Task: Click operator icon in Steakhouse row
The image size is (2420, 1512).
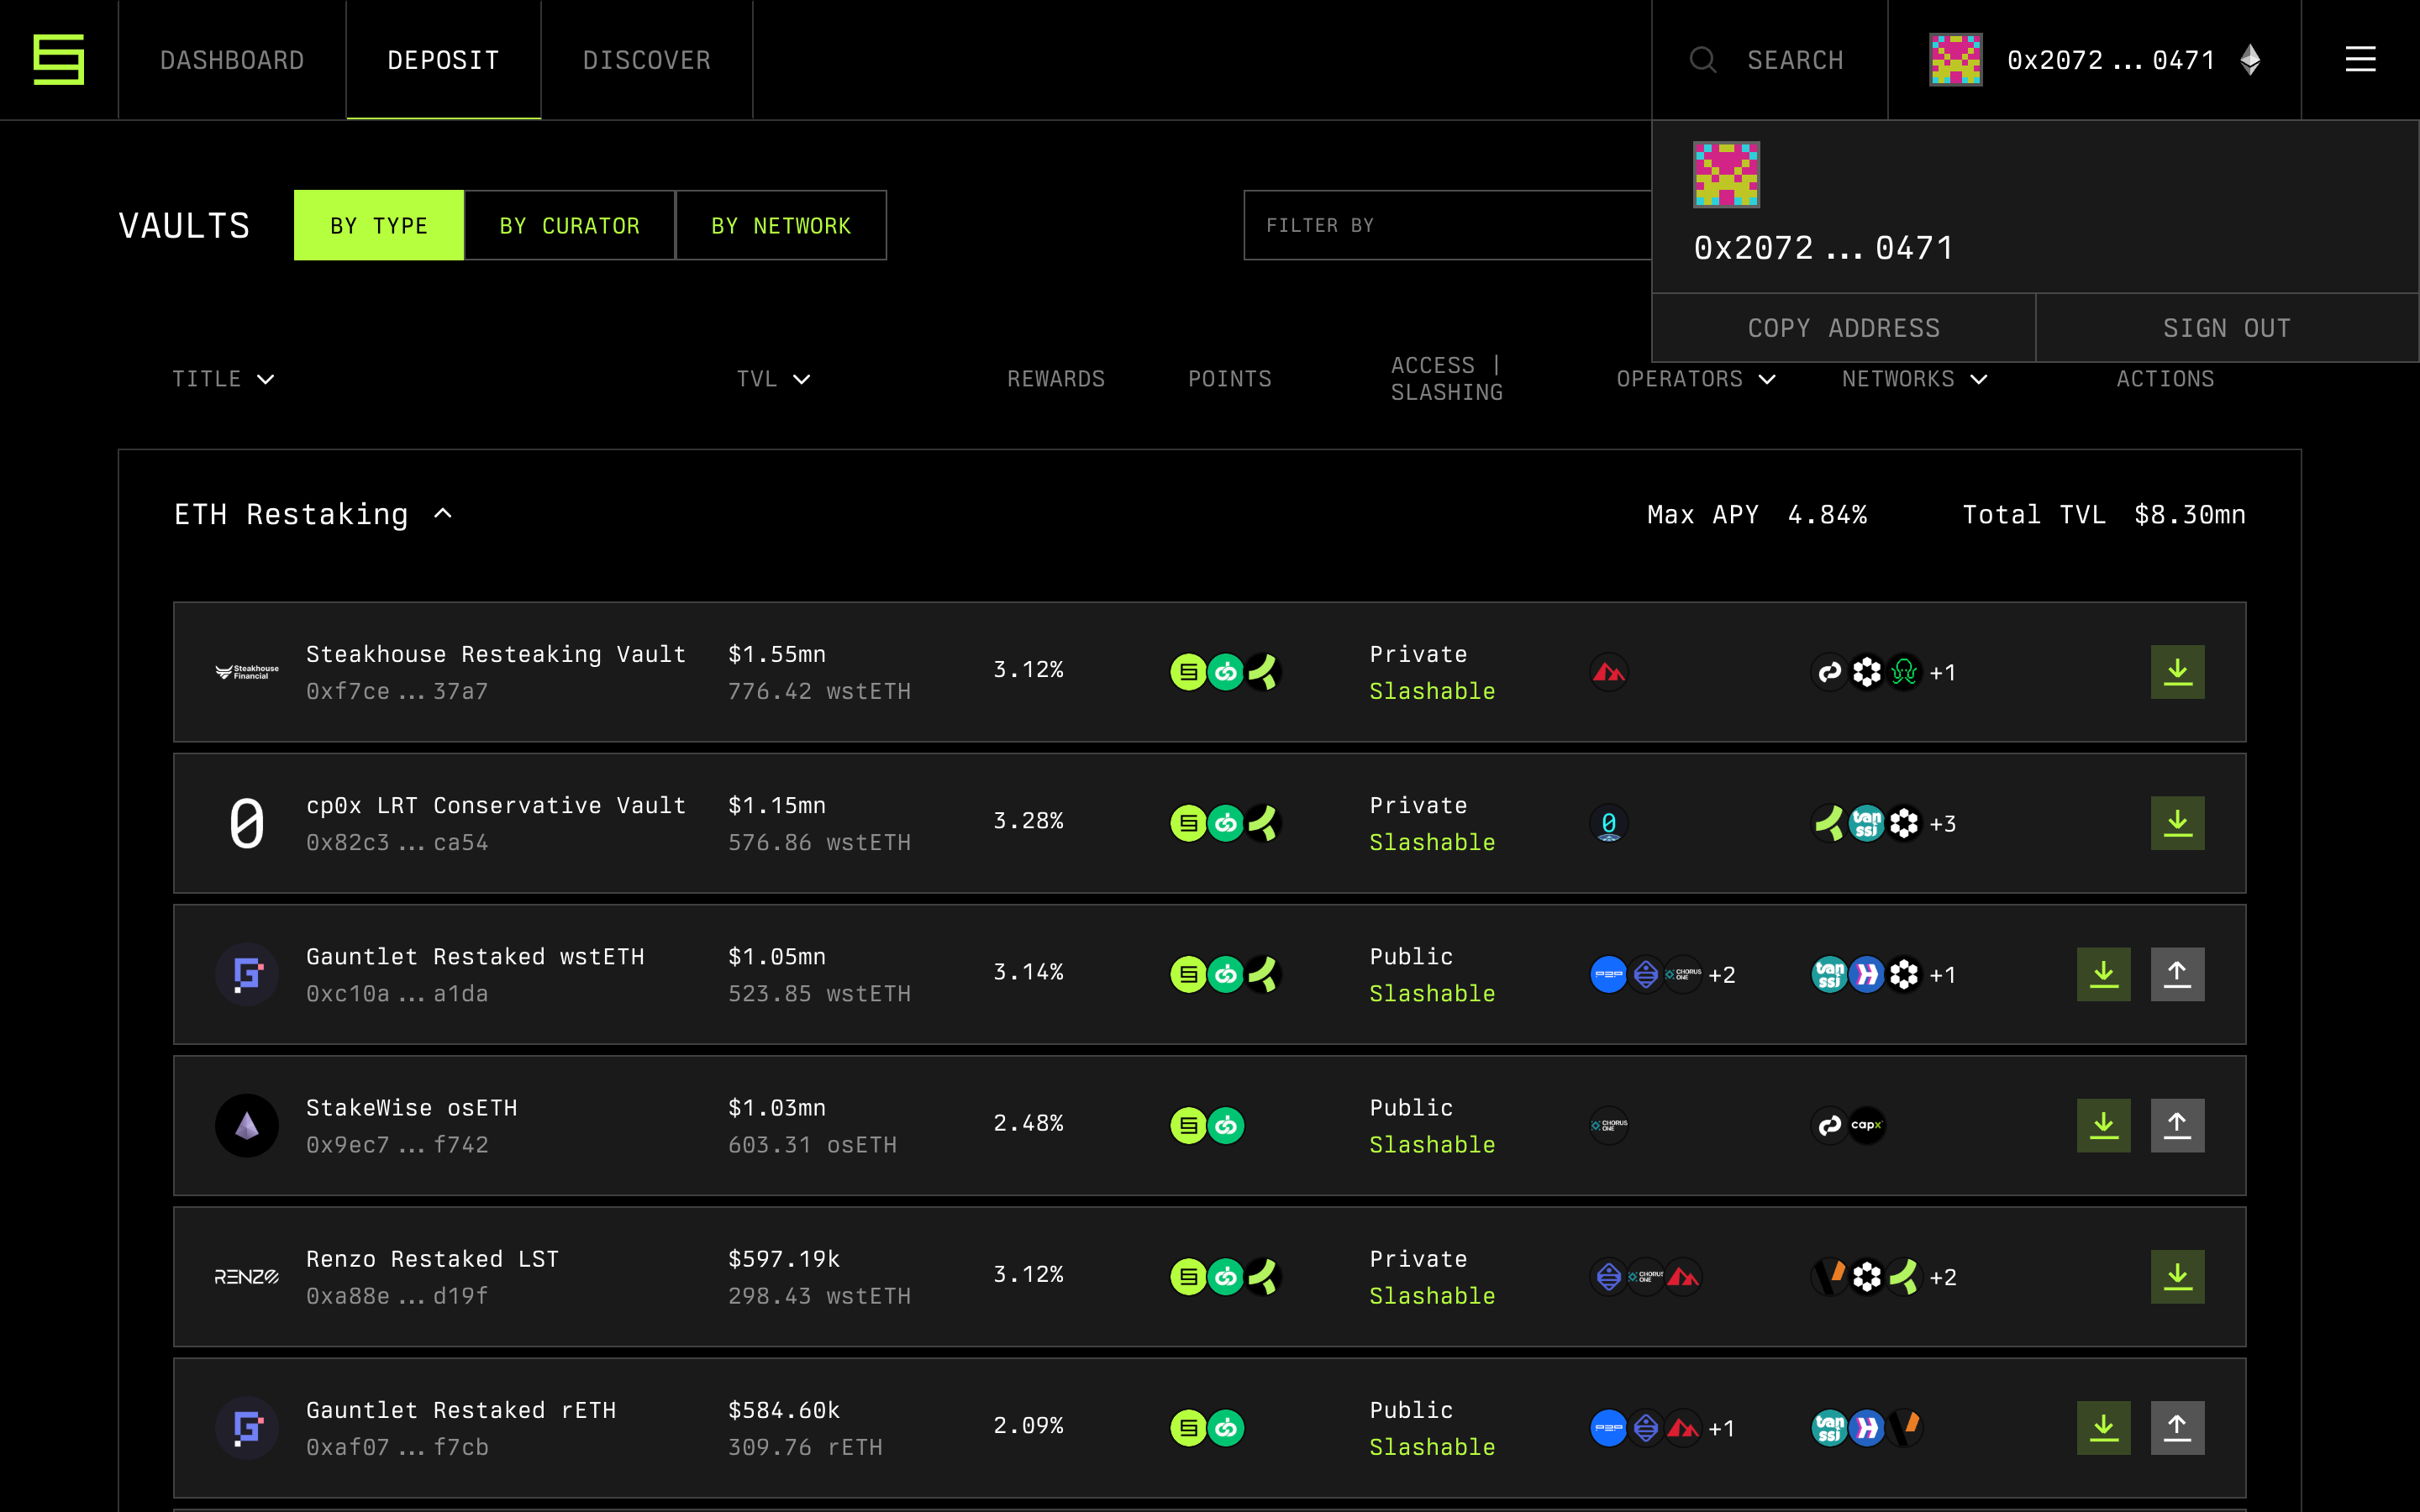Action: click(1608, 672)
